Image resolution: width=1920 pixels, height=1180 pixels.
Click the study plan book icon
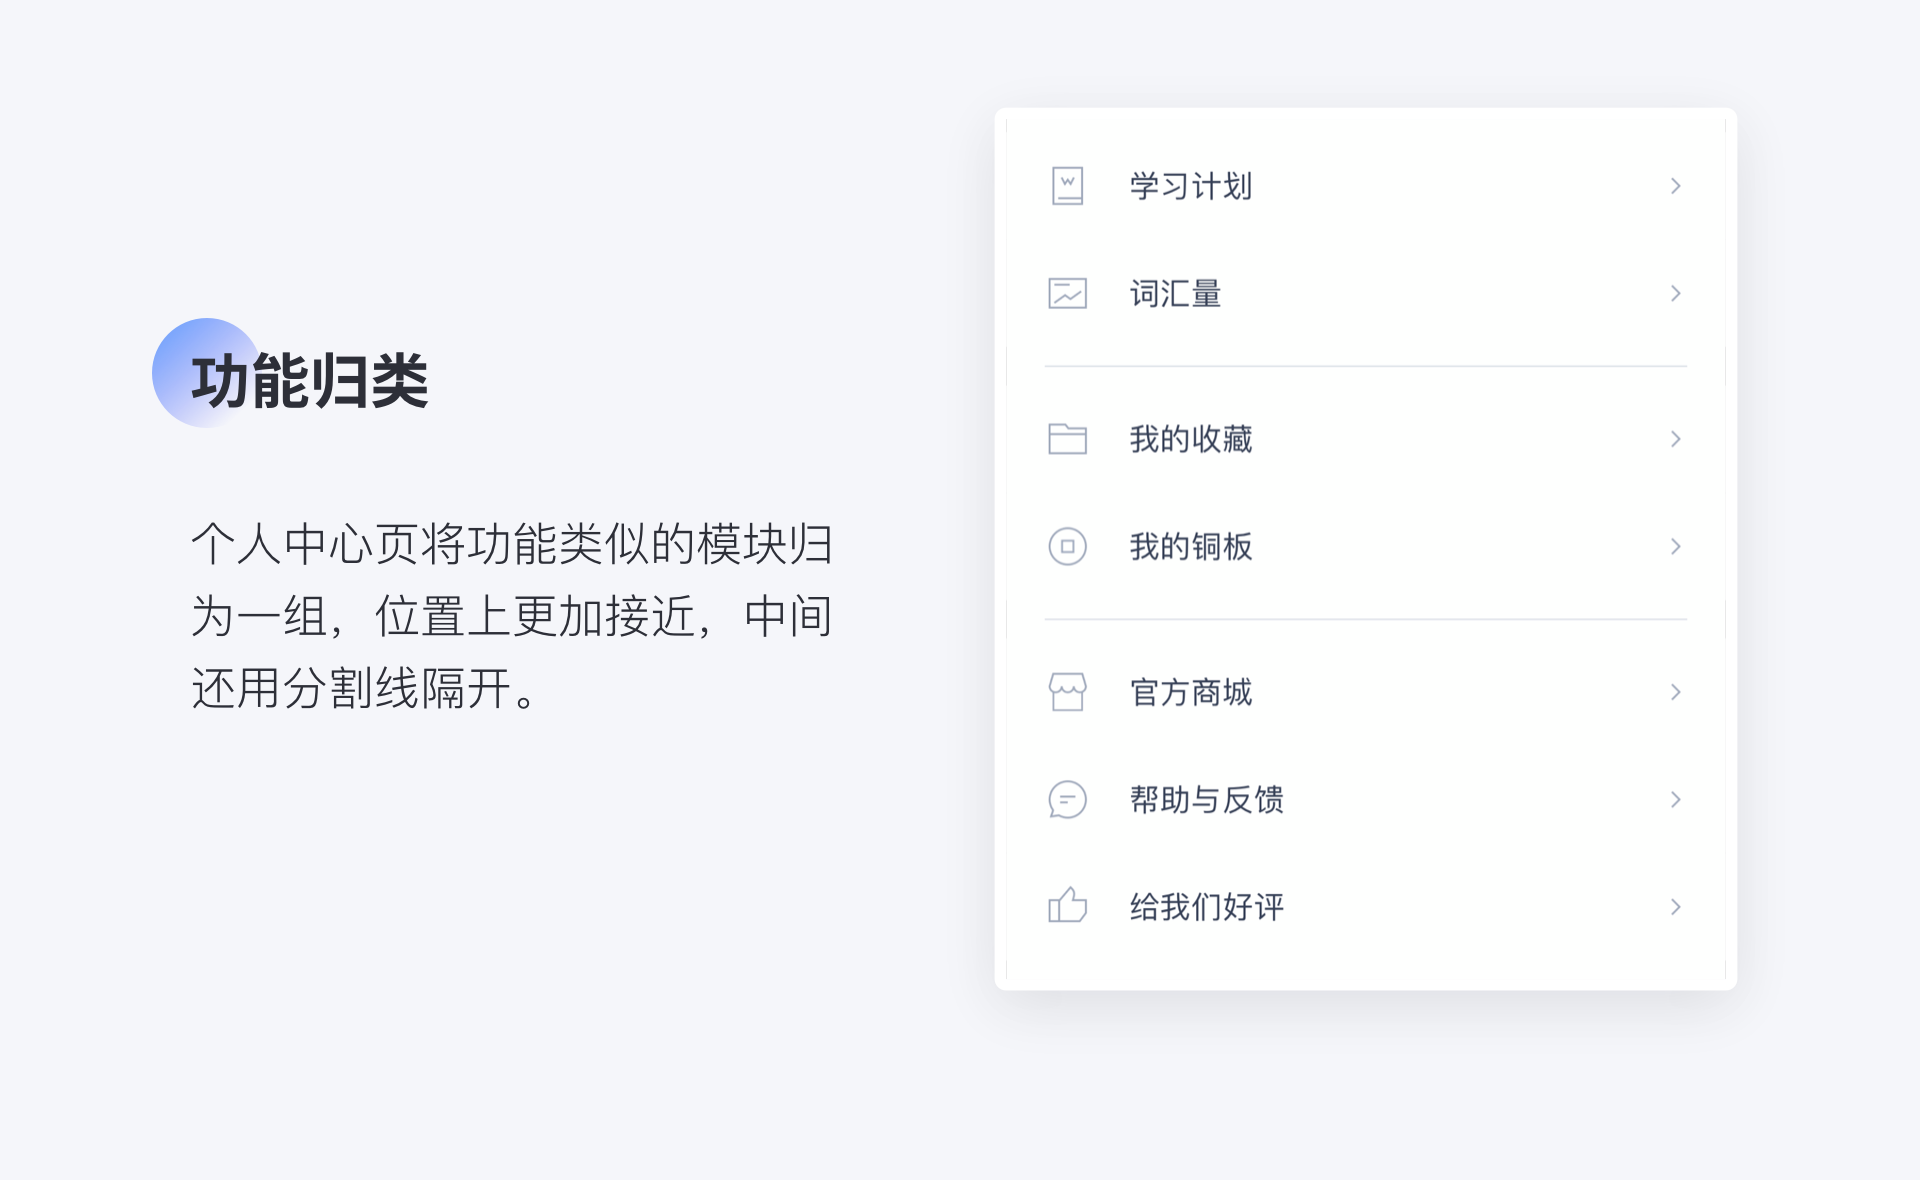[x=1067, y=186]
